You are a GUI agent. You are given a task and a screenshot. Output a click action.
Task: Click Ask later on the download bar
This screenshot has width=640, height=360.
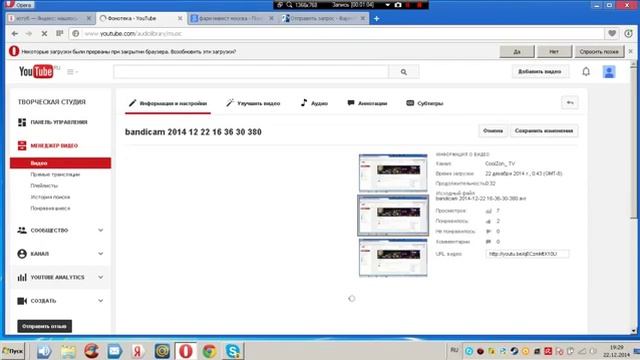[599, 51]
